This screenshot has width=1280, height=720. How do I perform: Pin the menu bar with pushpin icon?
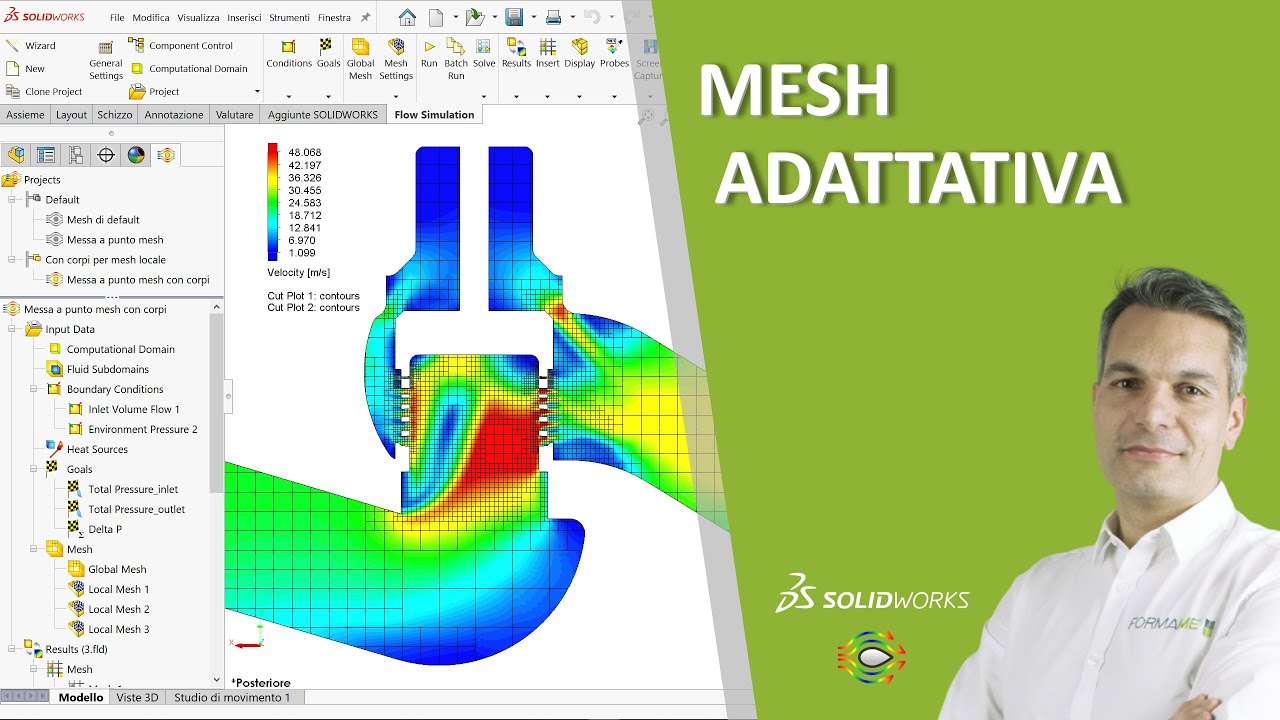[x=365, y=17]
